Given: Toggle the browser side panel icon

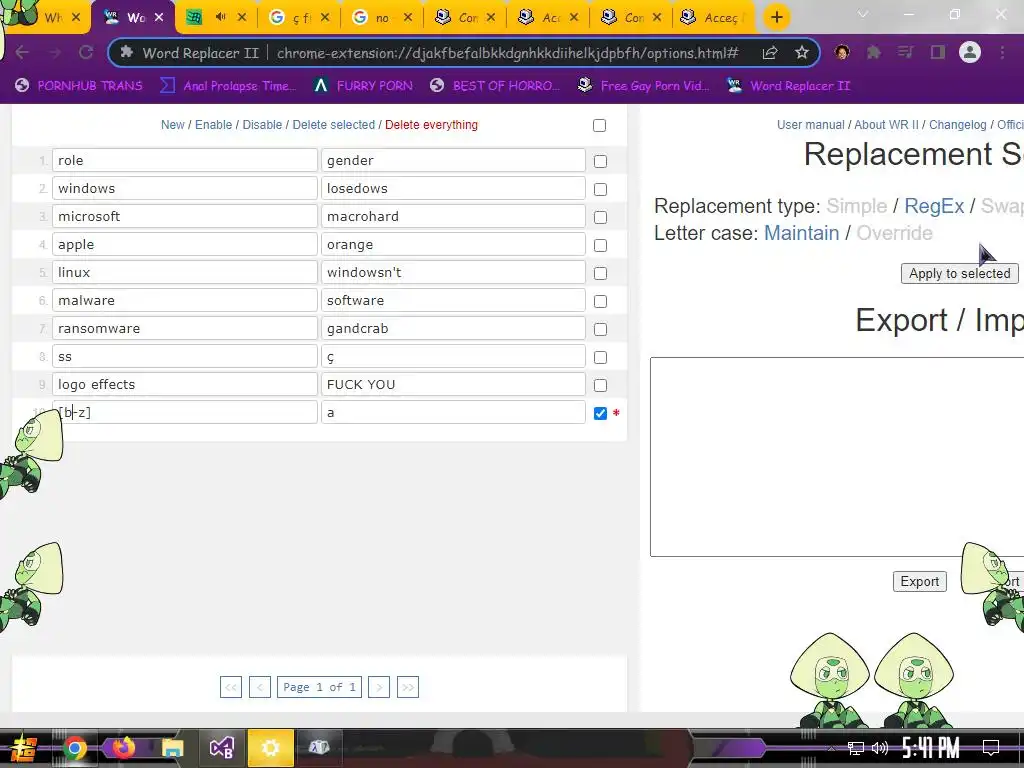Looking at the screenshot, I should pyautogui.click(x=938, y=52).
